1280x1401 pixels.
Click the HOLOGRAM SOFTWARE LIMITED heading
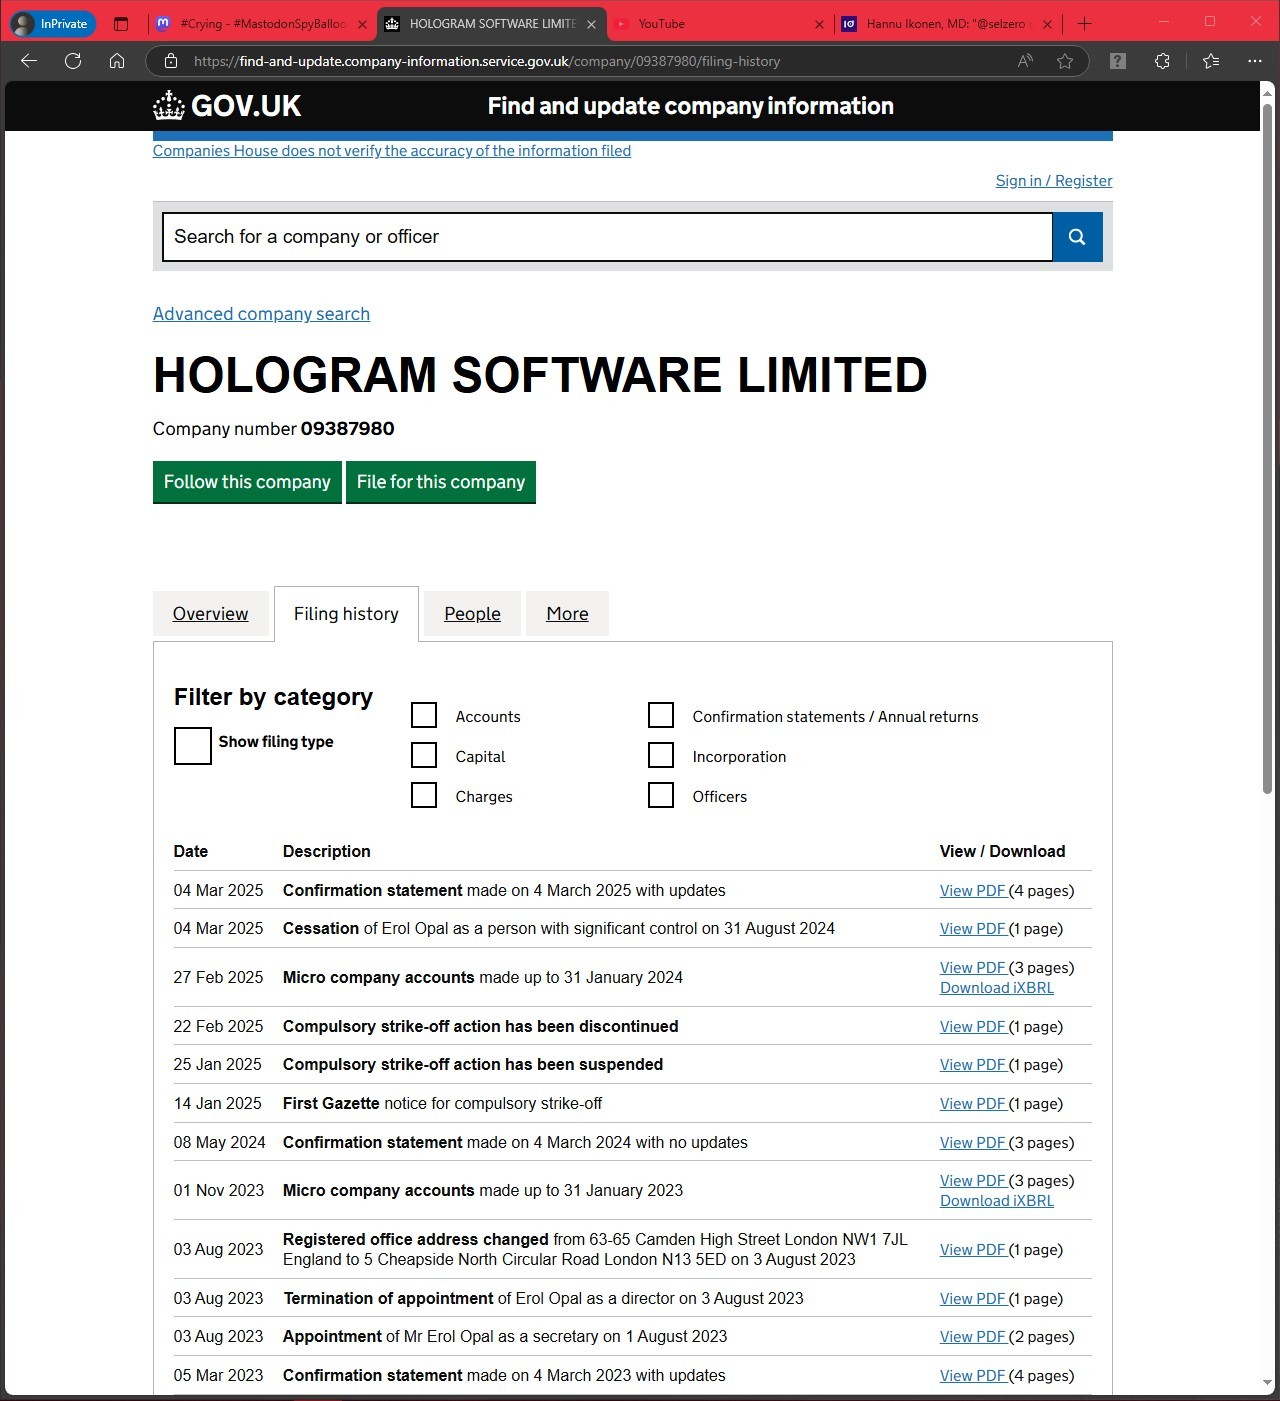tap(540, 375)
